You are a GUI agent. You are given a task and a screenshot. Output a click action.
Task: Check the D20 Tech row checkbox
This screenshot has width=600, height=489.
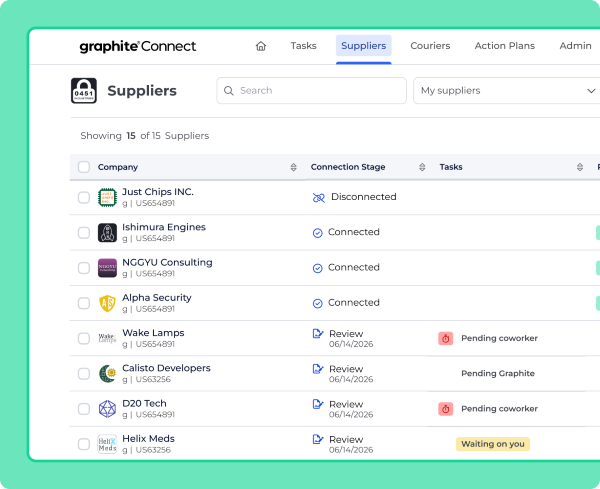[x=84, y=409]
